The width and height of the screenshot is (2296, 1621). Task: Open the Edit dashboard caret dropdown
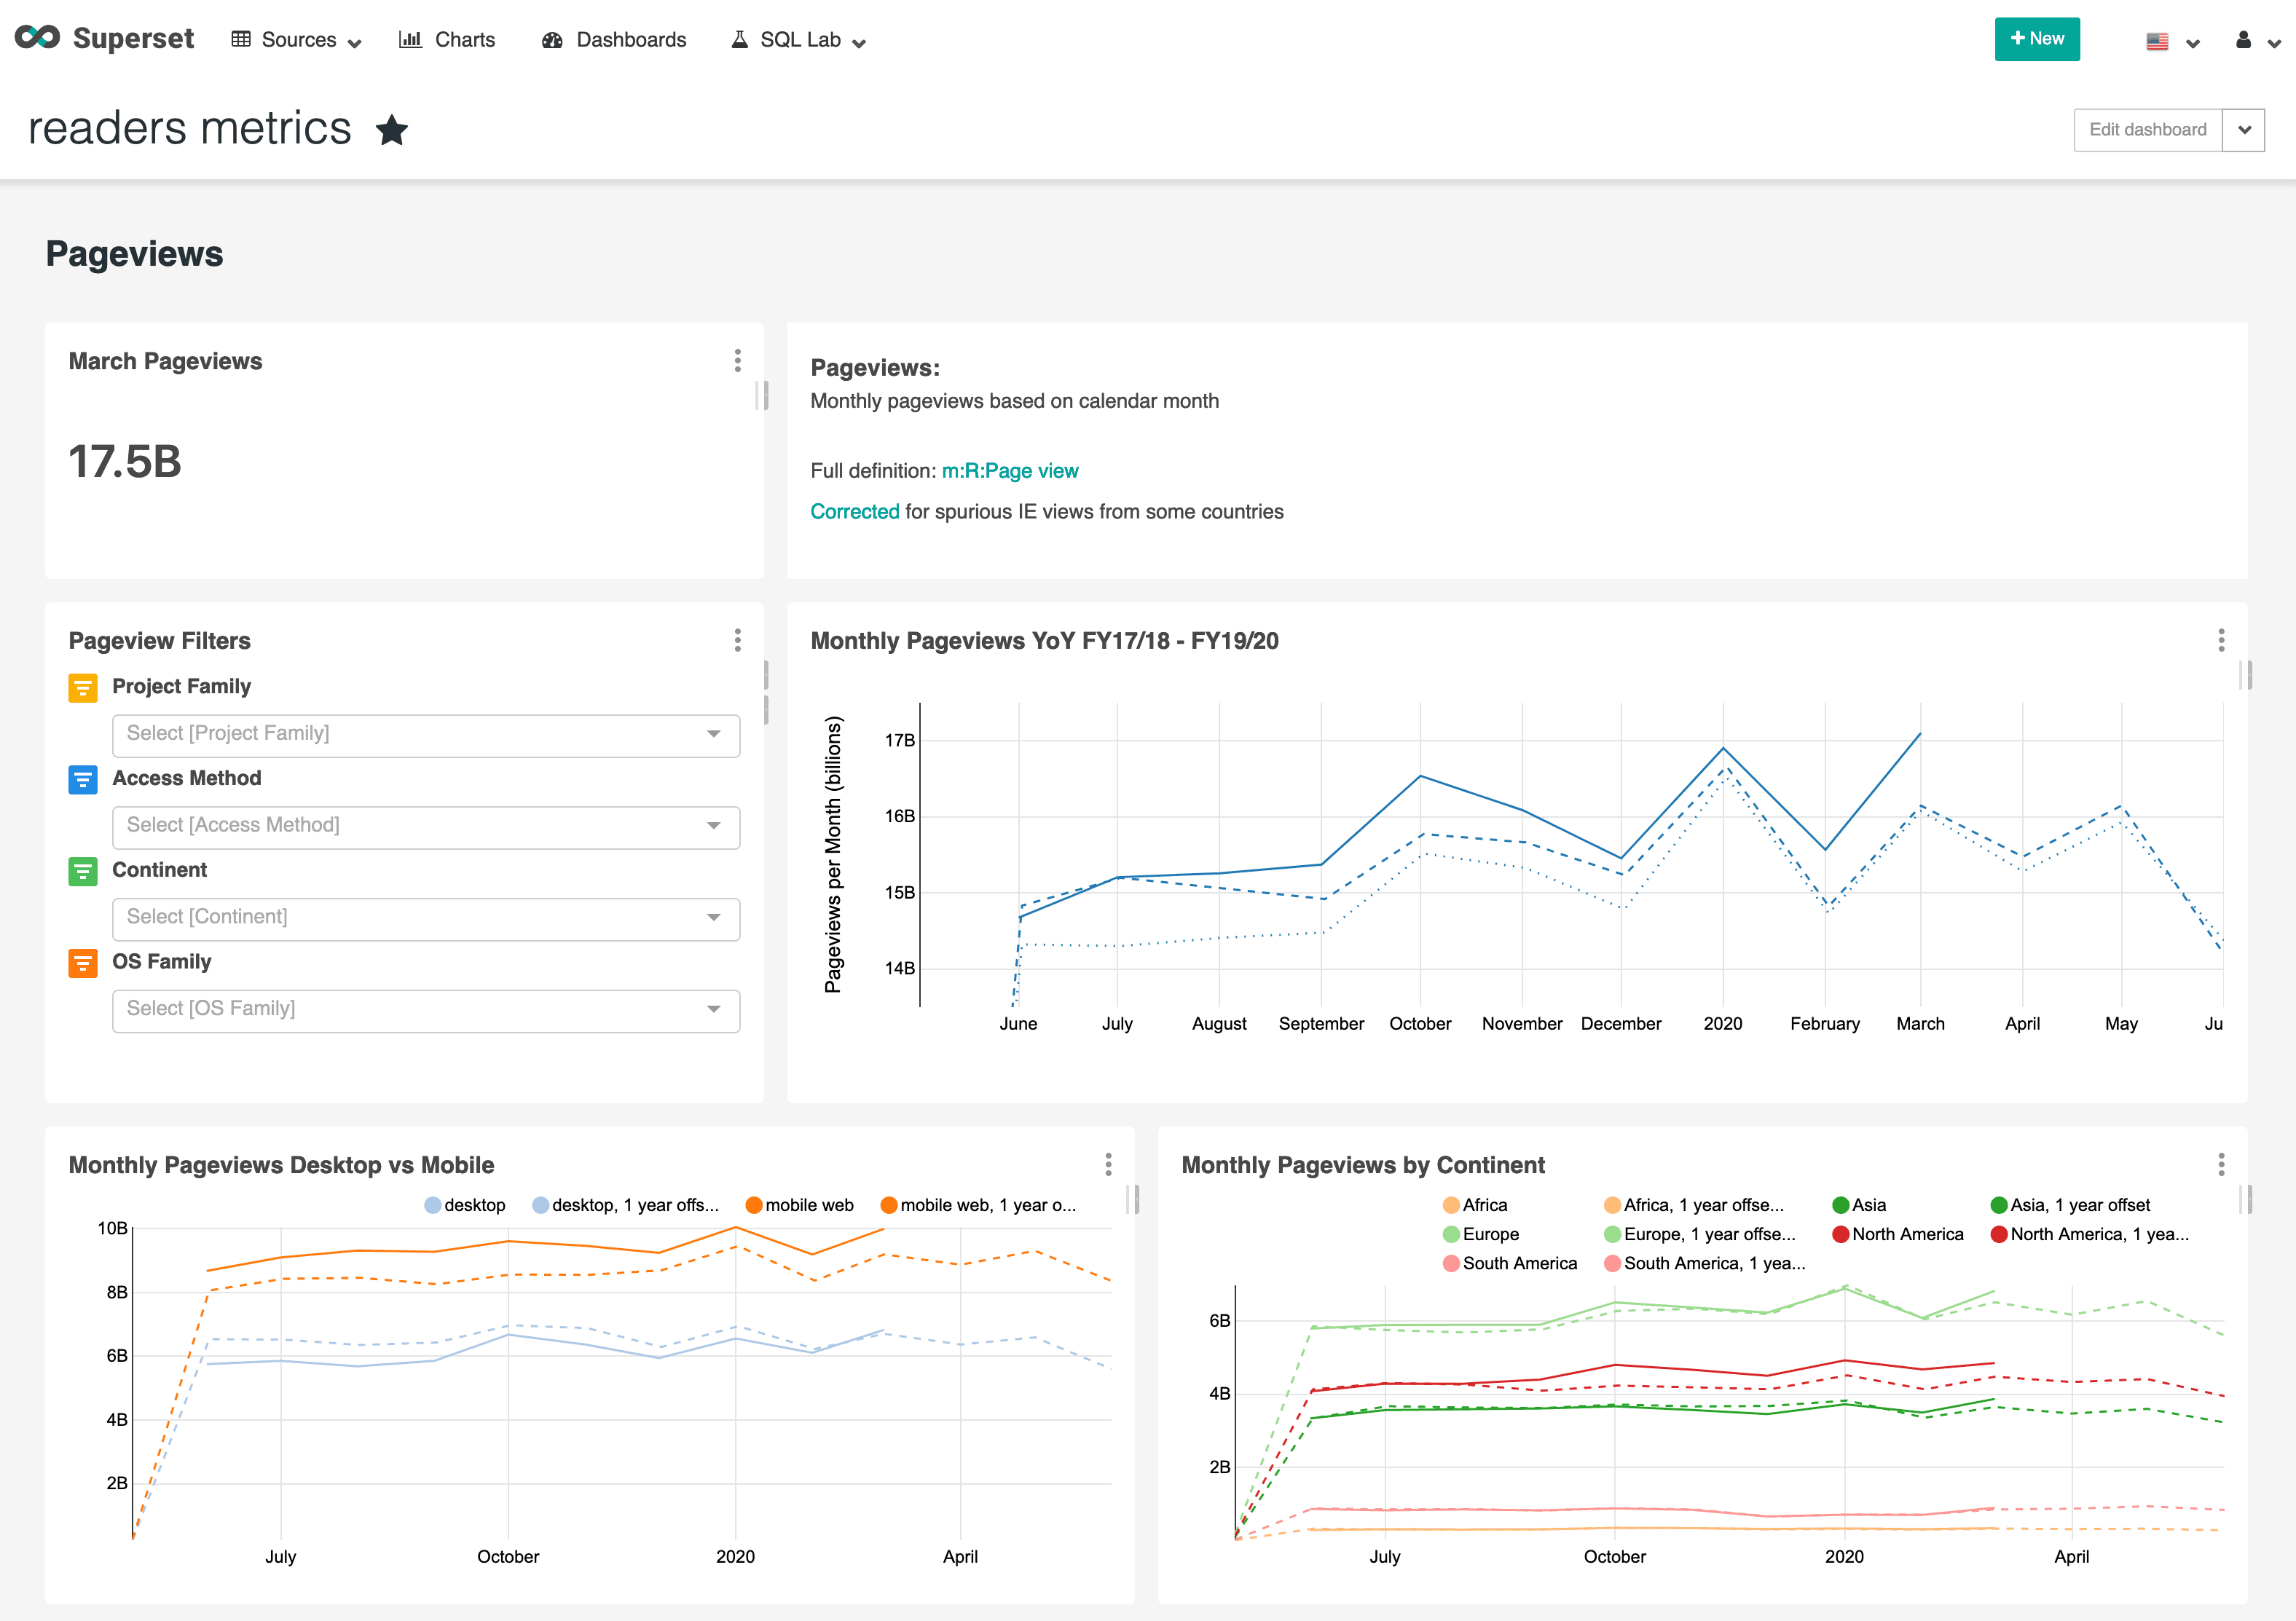[x=2244, y=129]
